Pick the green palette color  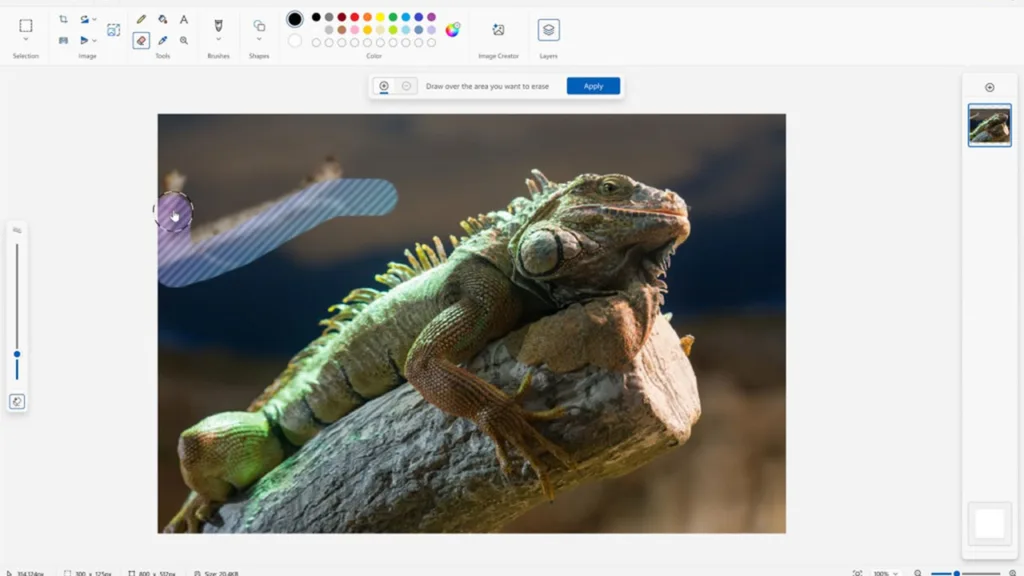click(393, 17)
